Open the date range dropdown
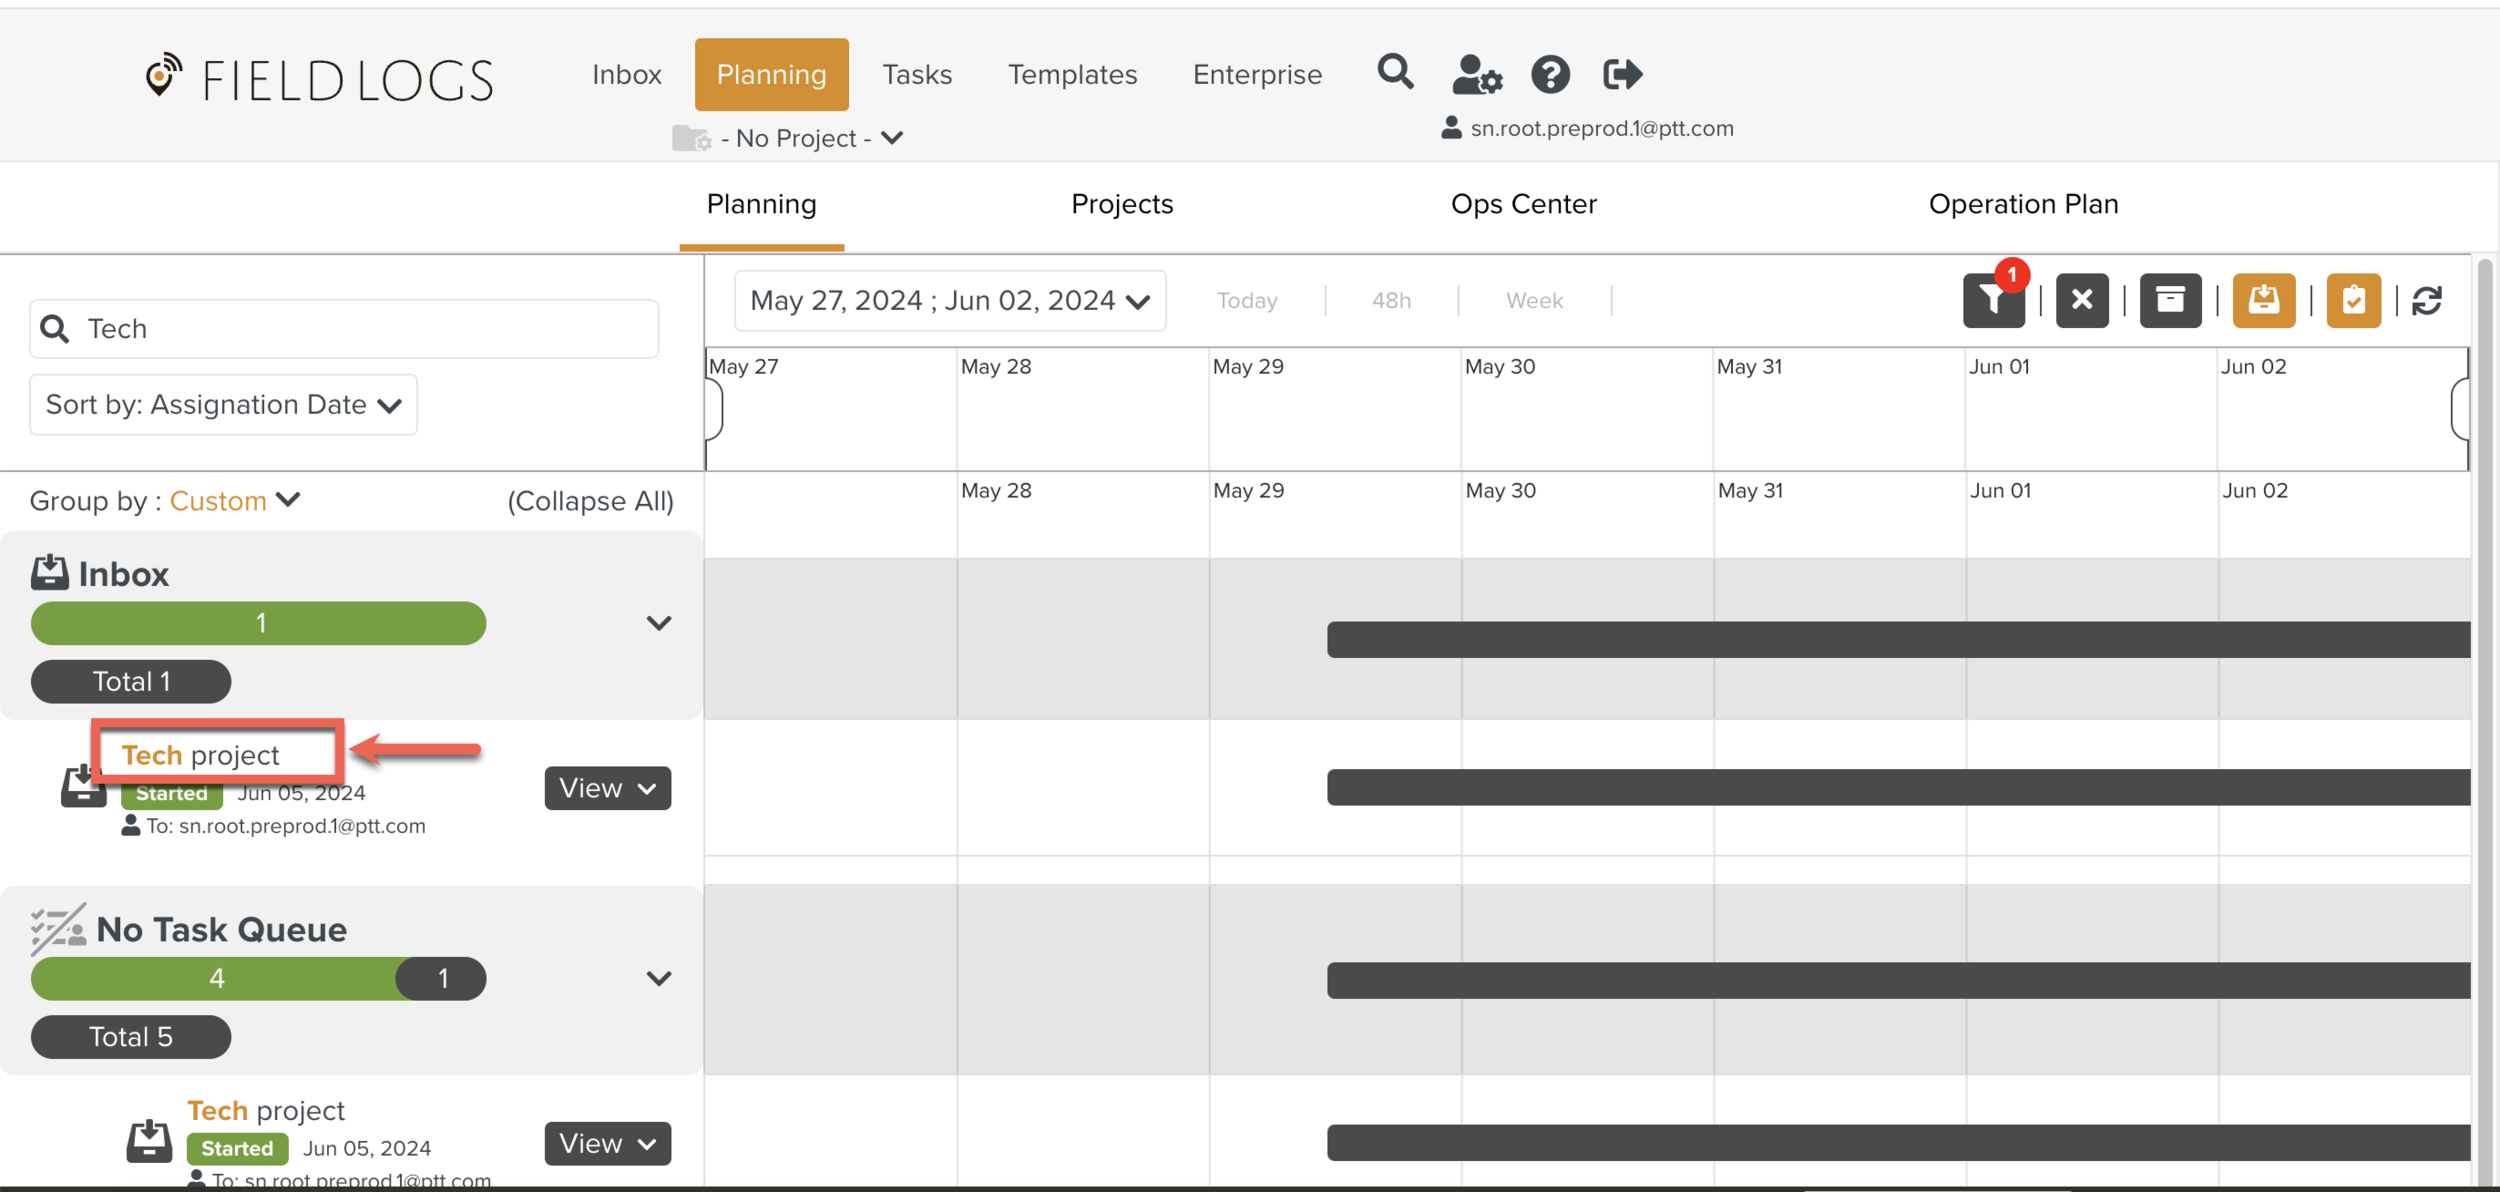2500x1192 pixels. 949,300
